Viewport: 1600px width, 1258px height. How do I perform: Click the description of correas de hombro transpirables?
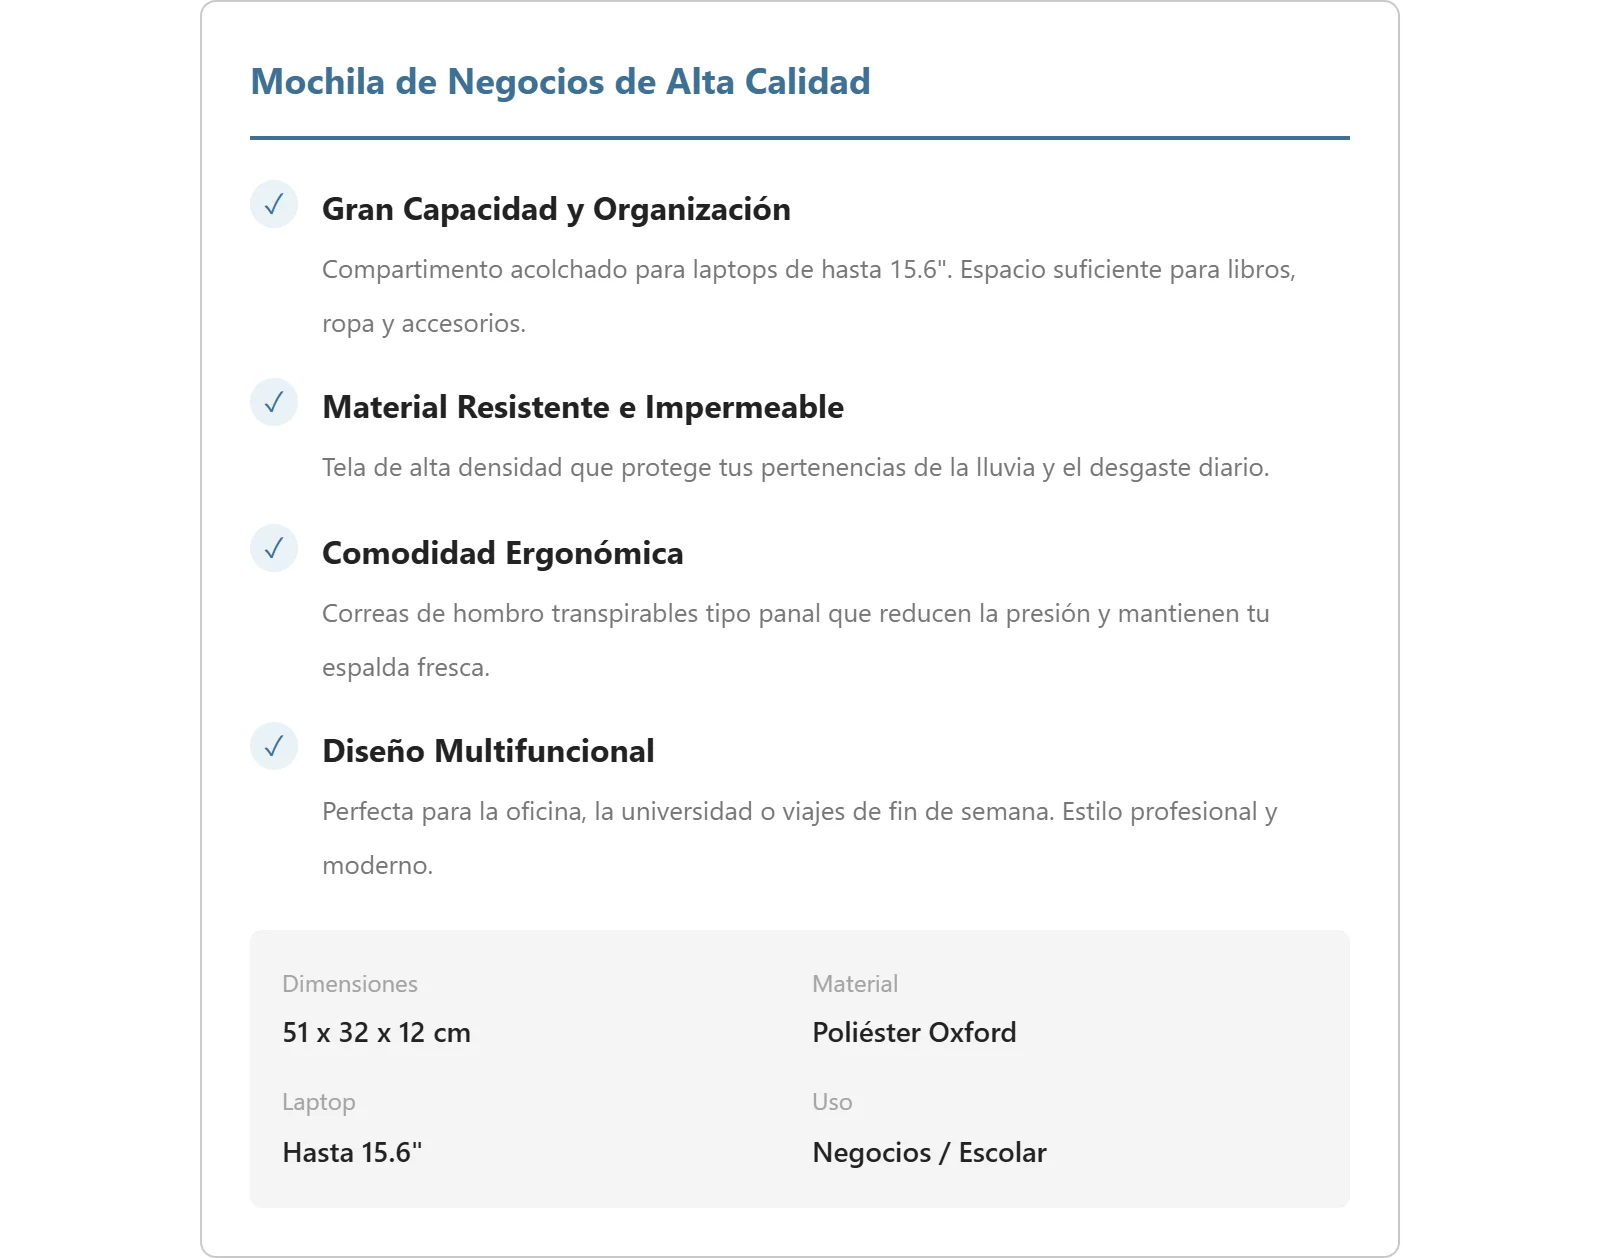pyautogui.click(x=796, y=640)
